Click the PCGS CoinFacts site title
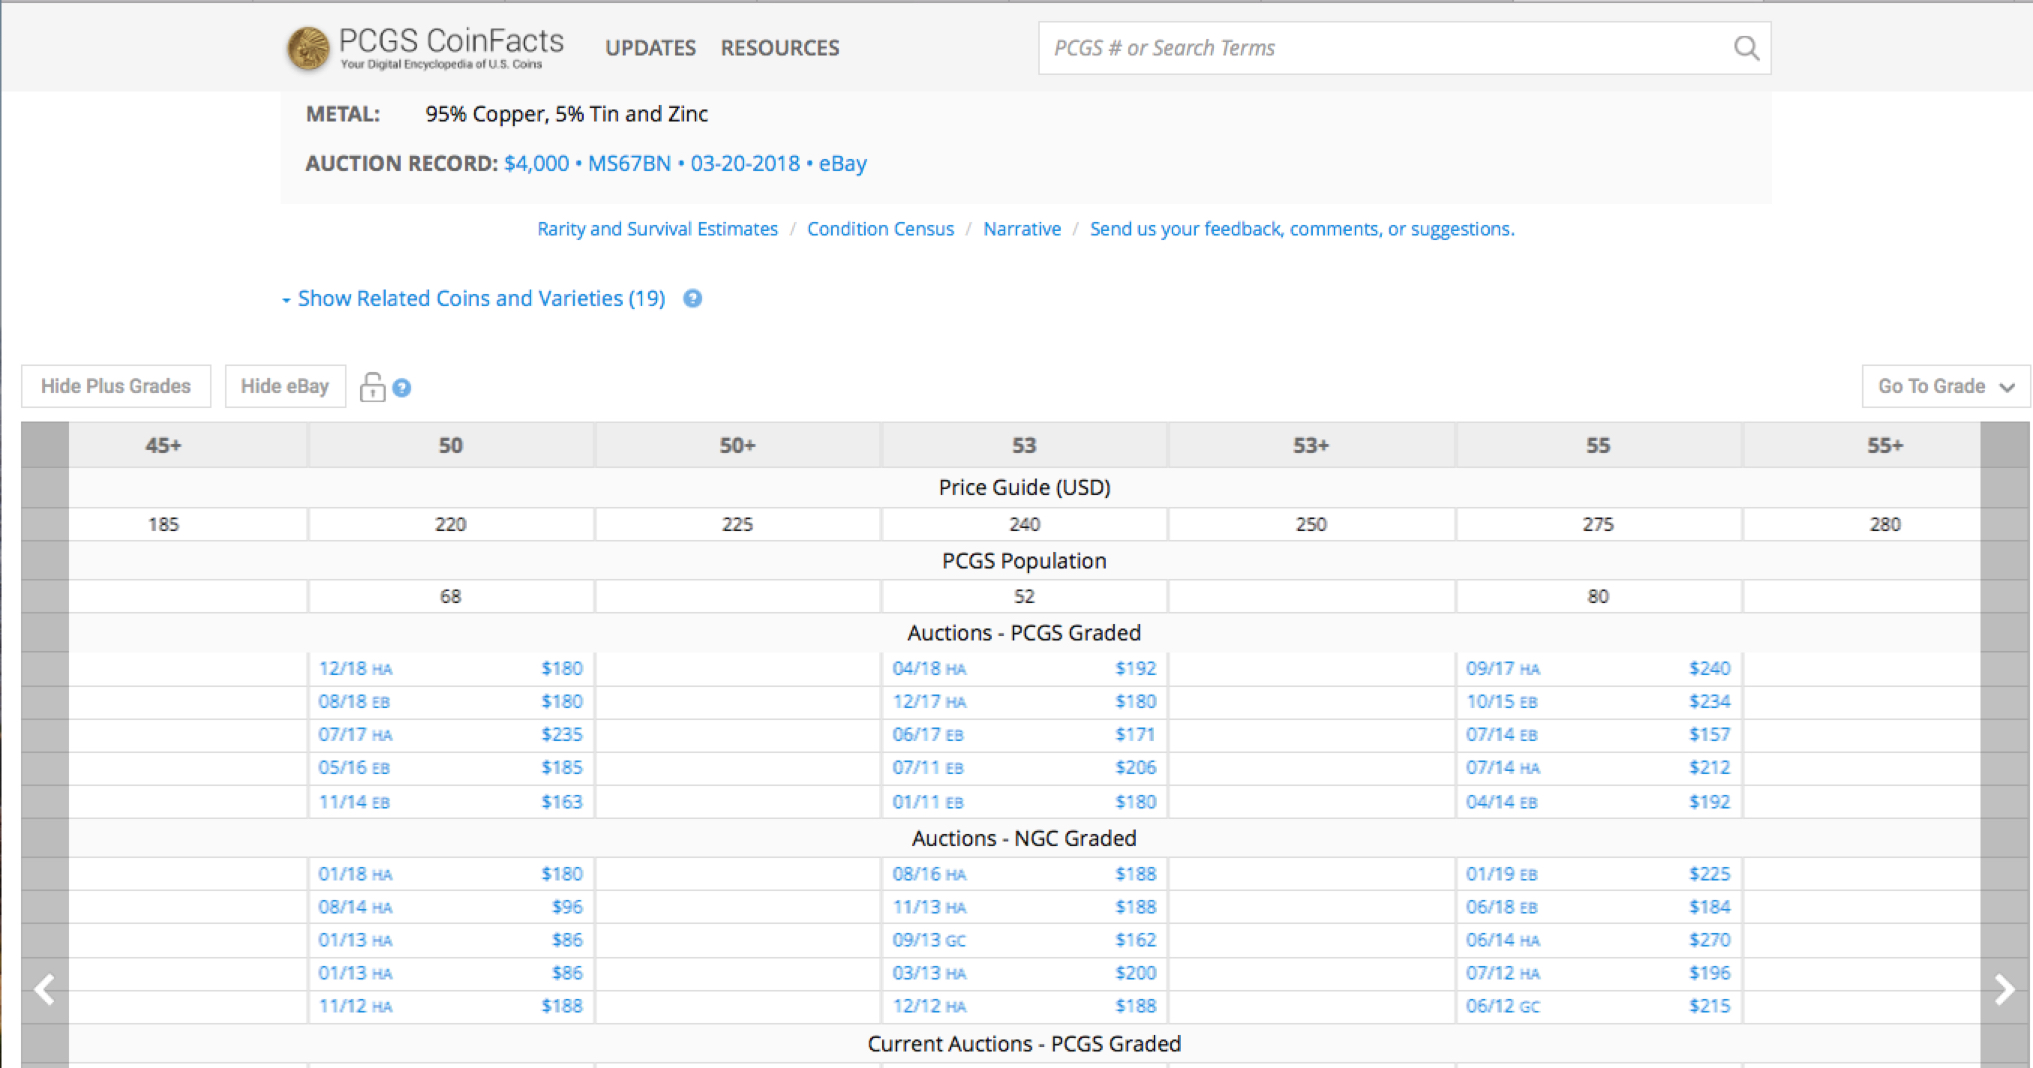The width and height of the screenshot is (2033, 1068). point(451,42)
